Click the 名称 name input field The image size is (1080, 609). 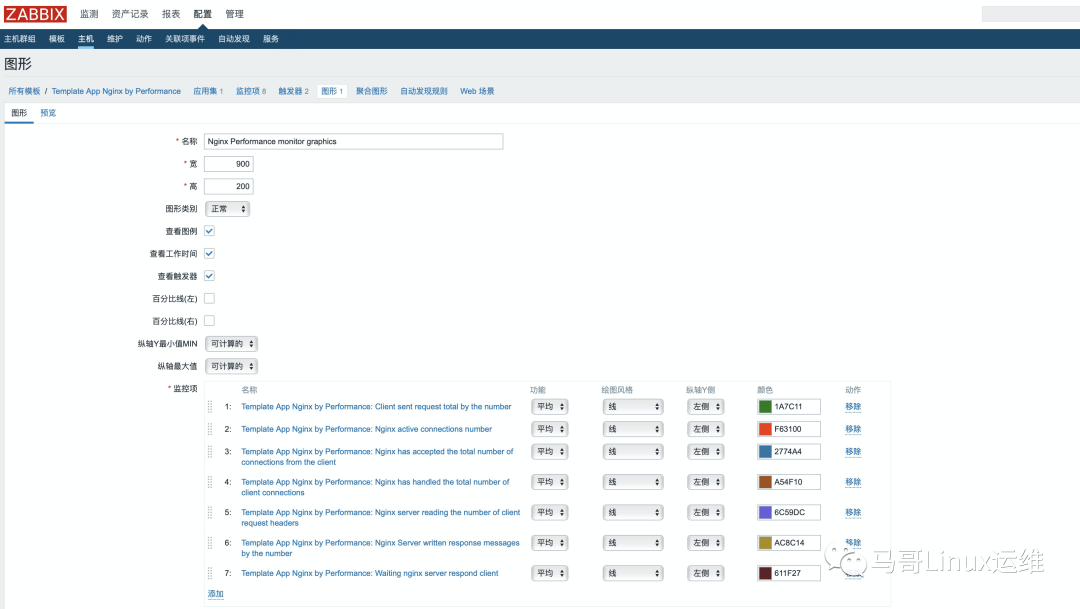tap(353, 141)
